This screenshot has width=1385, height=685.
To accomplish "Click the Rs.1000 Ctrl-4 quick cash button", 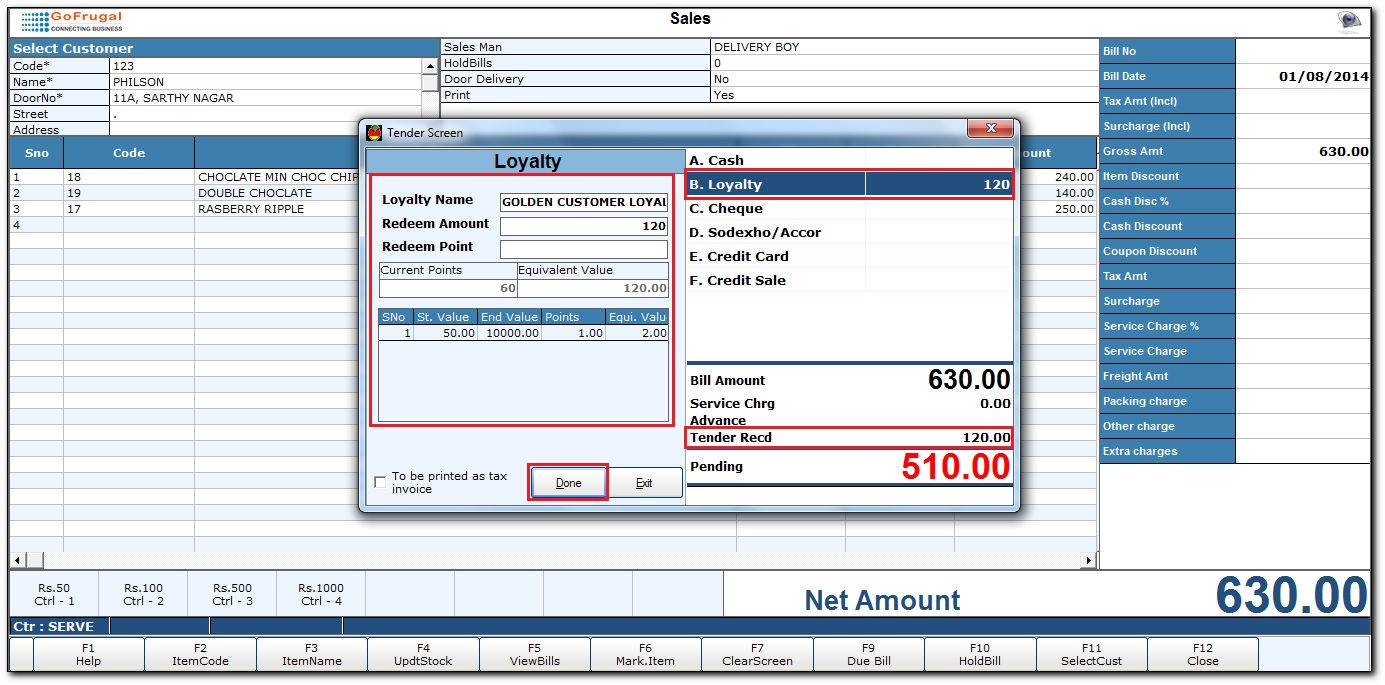I will coord(321,594).
